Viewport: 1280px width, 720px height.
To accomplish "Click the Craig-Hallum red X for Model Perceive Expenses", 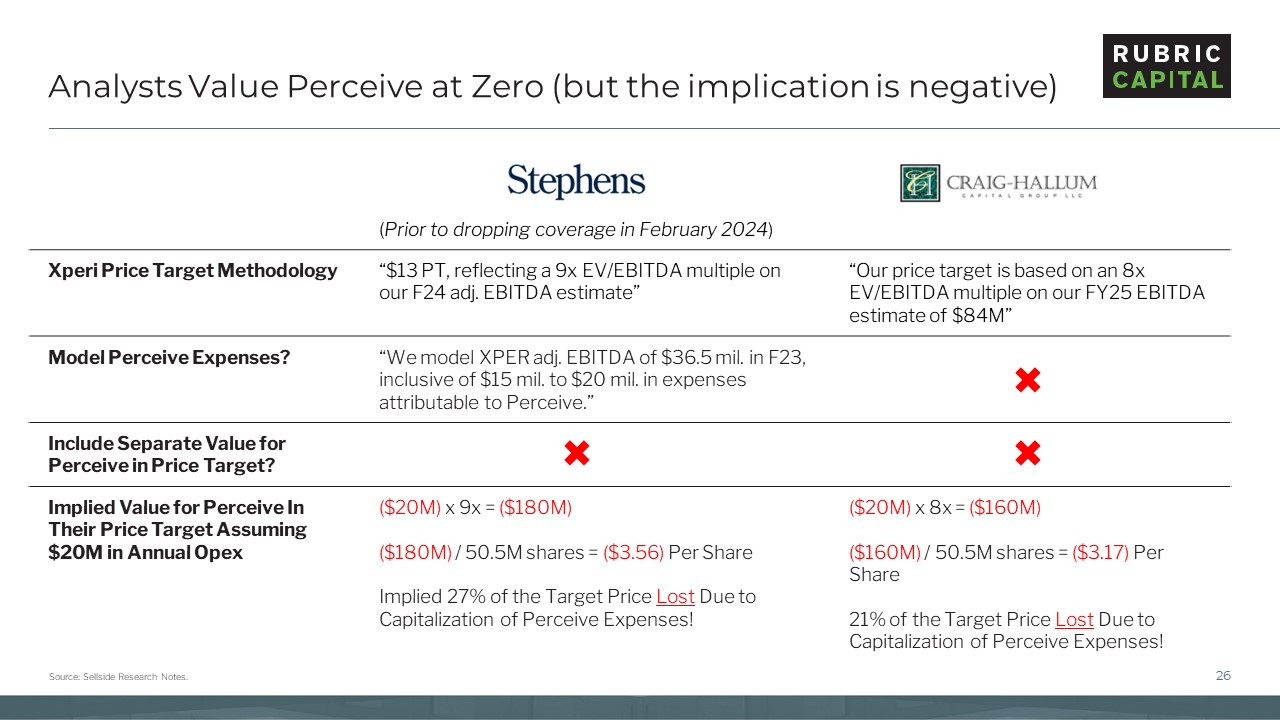I will [x=1027, y=380].
